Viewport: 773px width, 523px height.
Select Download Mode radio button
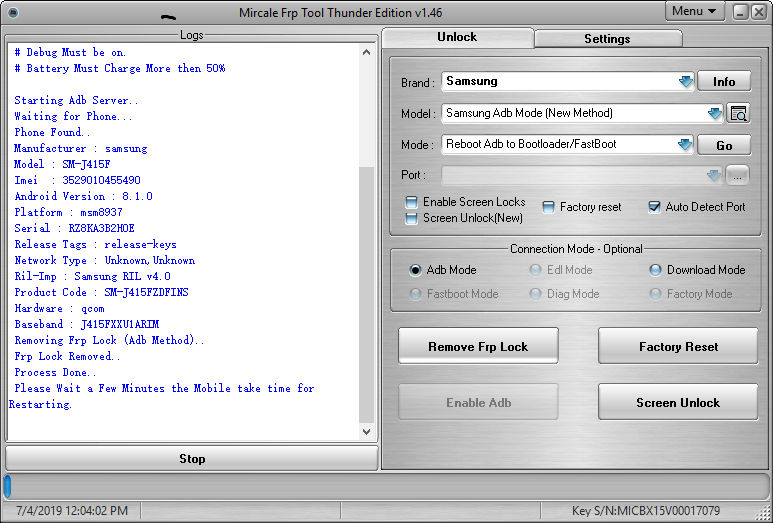[655, 270]
